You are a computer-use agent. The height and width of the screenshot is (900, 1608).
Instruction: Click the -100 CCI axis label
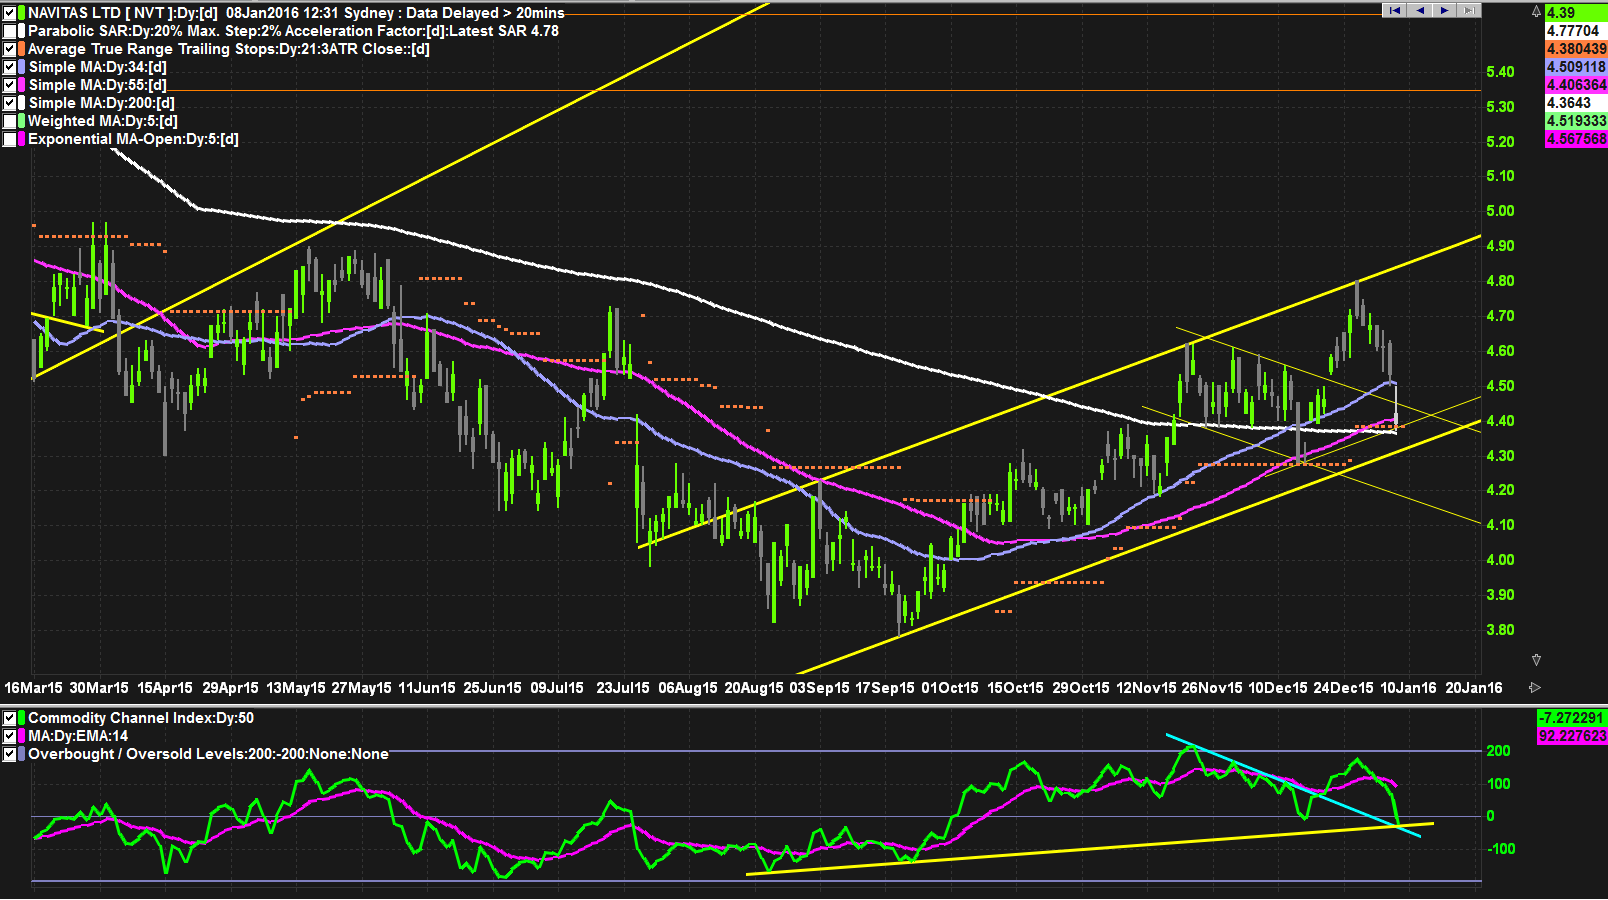[x=1501, y=849]
